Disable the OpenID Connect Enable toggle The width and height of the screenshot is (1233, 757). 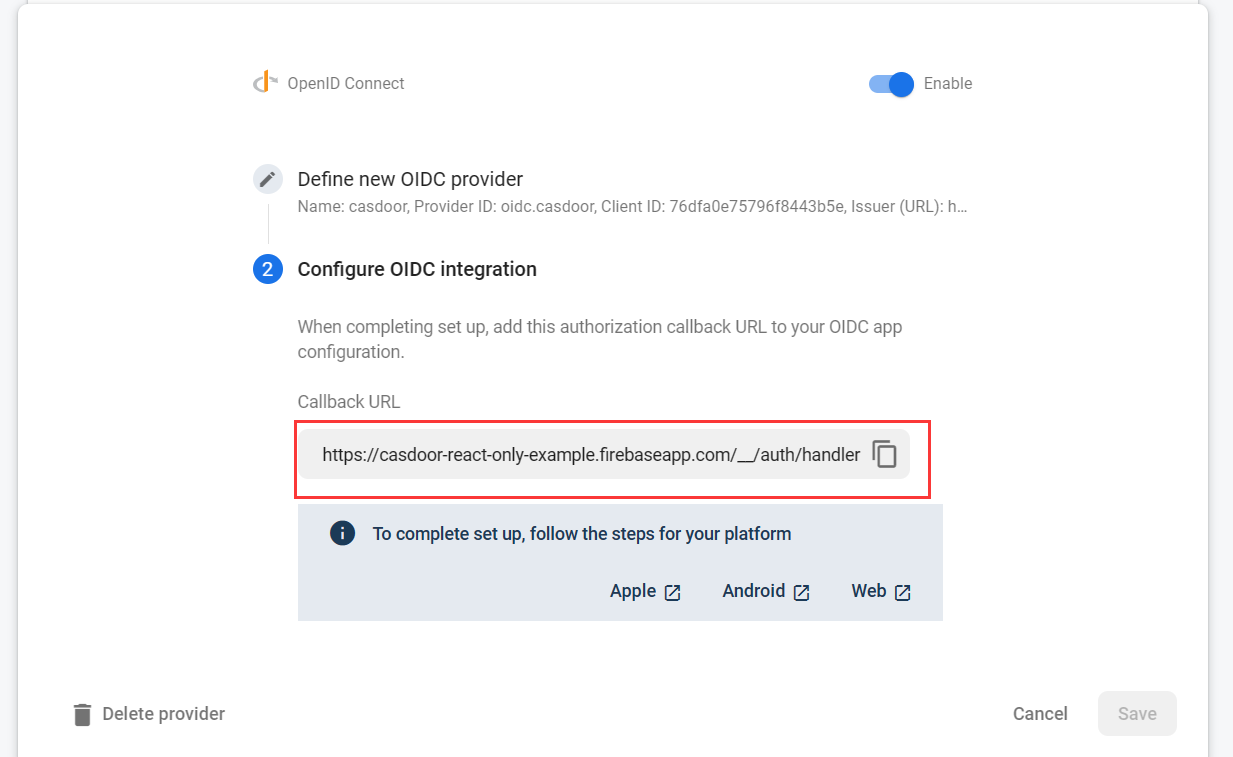pyautogui.click(x=889, y=85)
